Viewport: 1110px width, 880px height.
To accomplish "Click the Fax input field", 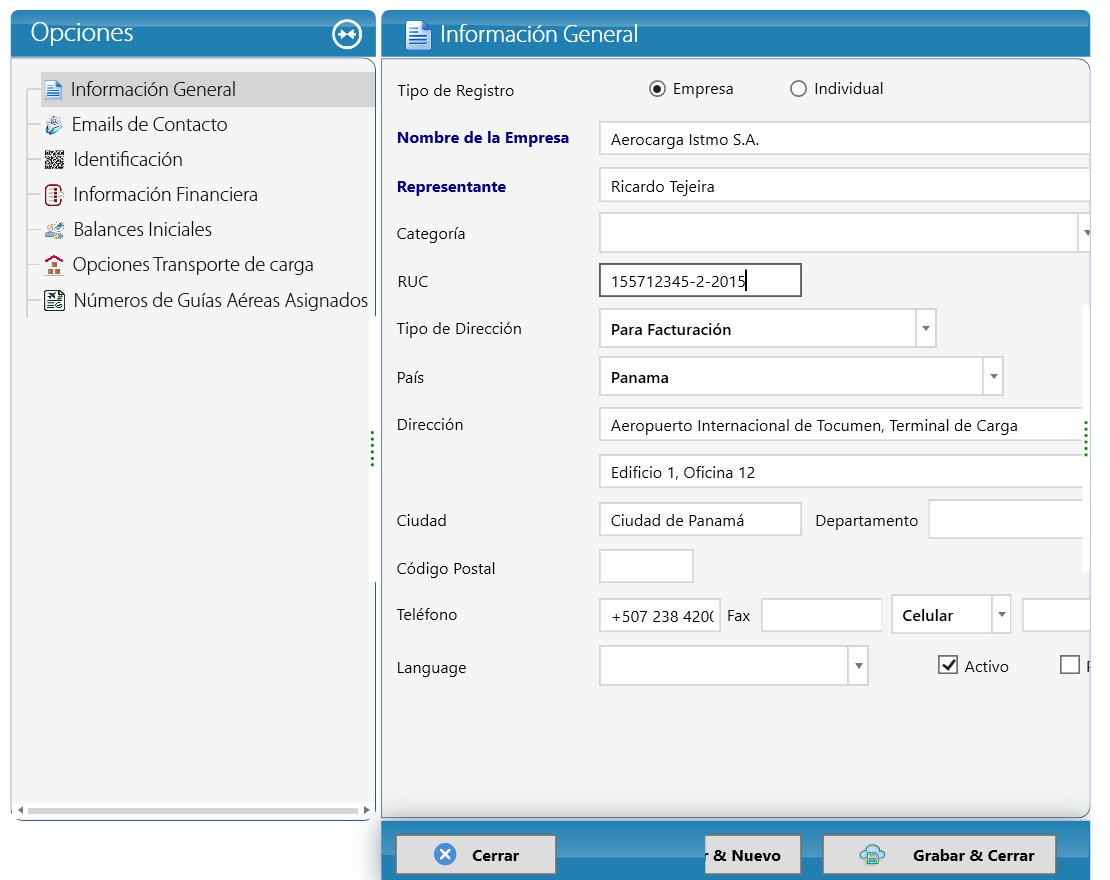I will [821, 615].
